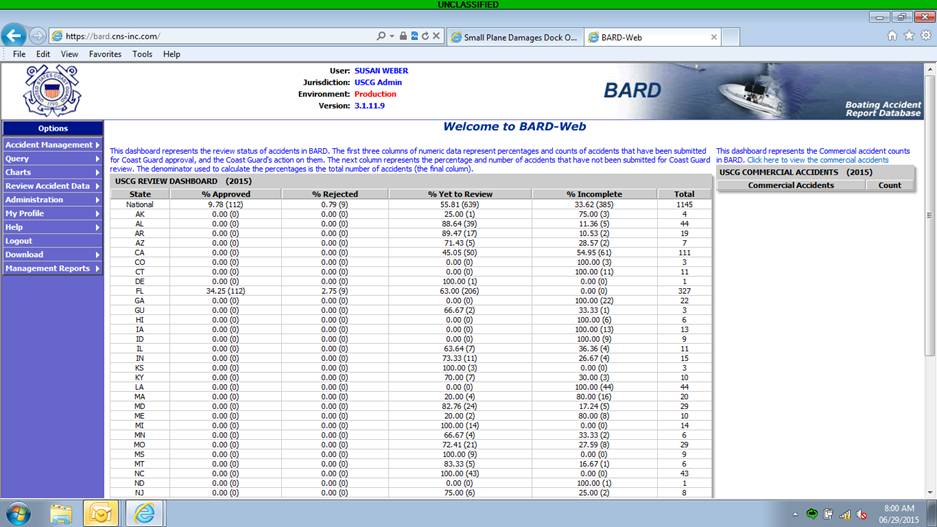Open the Tools menu in menu bar
Image resolution: width=937 pixels, height=527 pixels.
click(x=142, y=54)
